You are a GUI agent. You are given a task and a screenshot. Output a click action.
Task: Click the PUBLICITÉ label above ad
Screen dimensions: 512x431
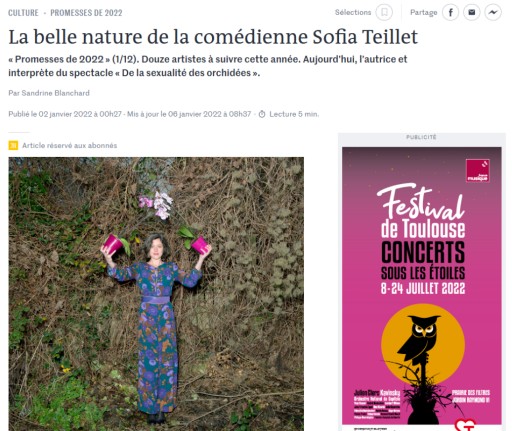pos(421,137)
